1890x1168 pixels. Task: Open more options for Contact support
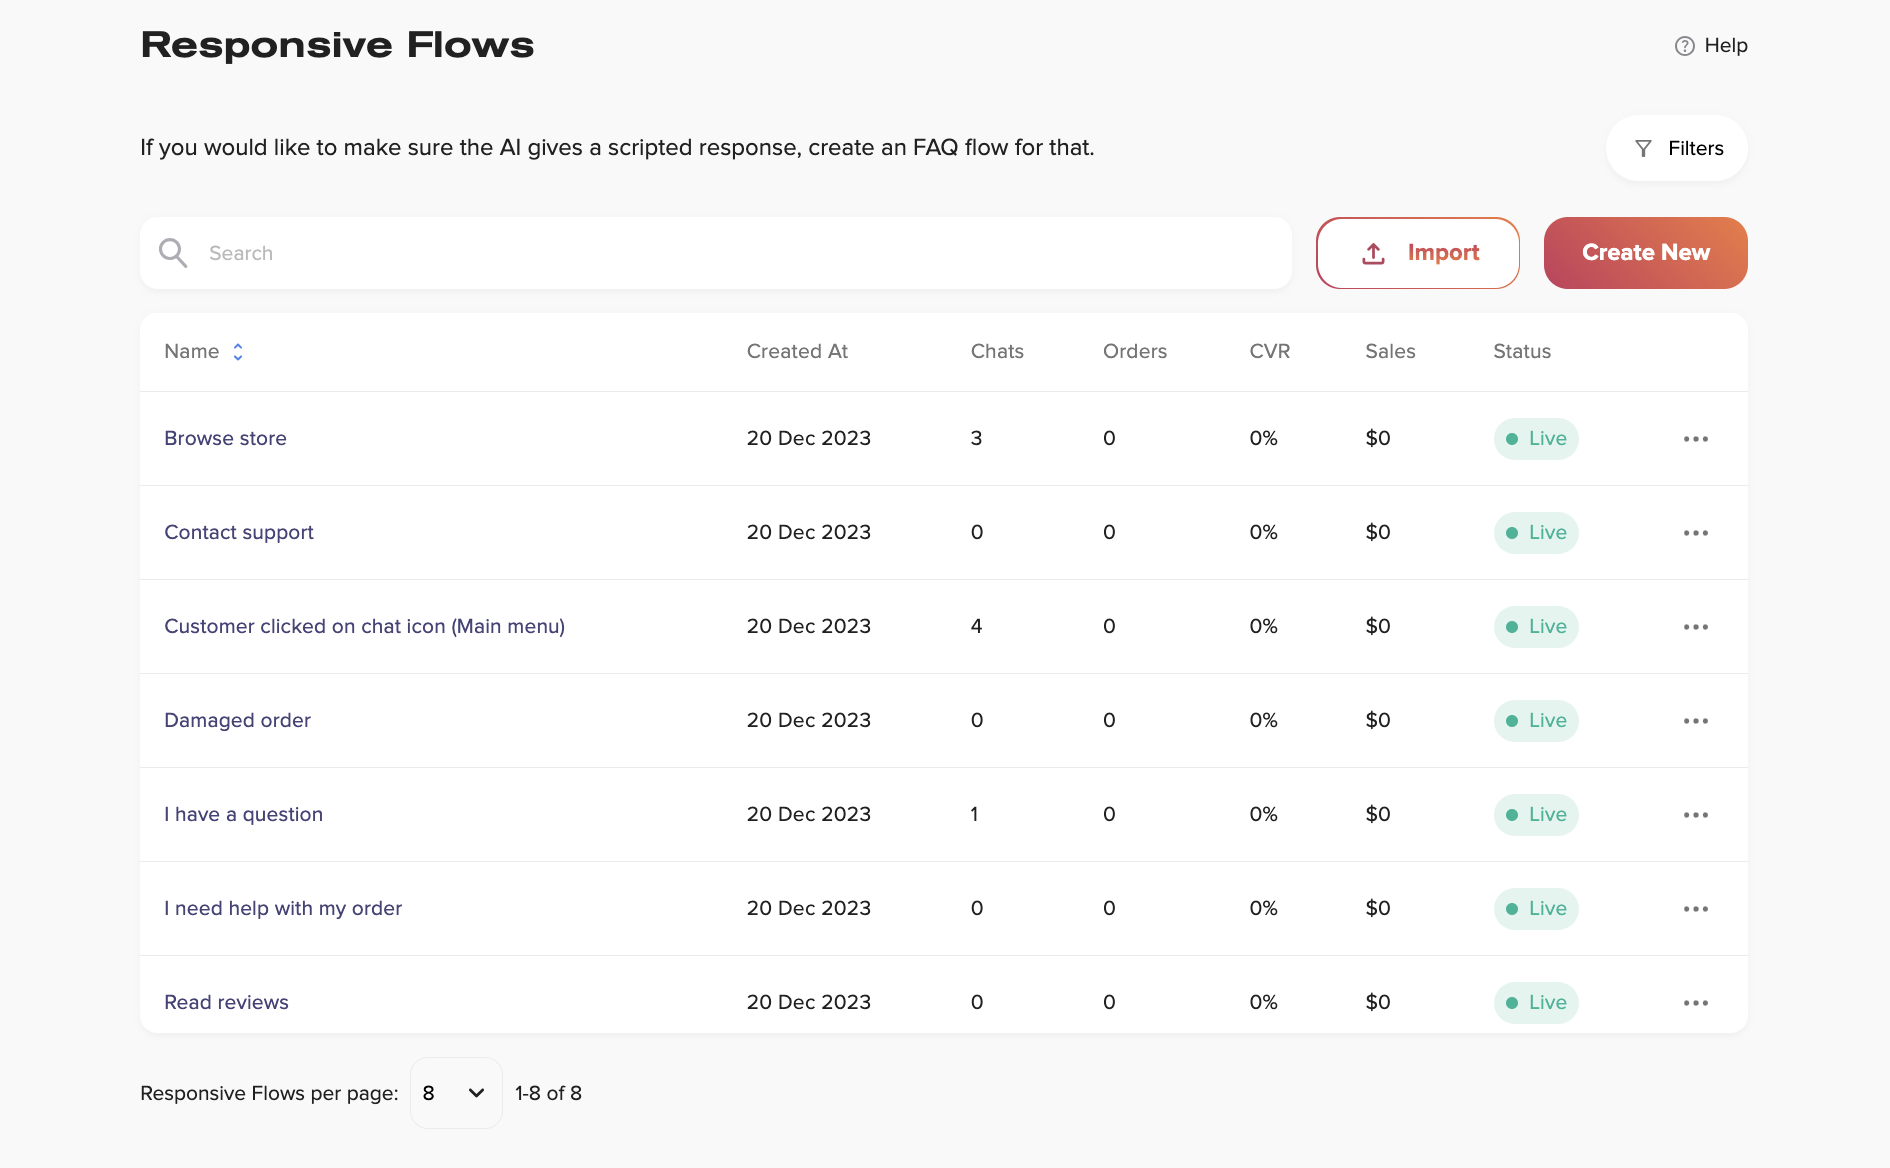1696,533
